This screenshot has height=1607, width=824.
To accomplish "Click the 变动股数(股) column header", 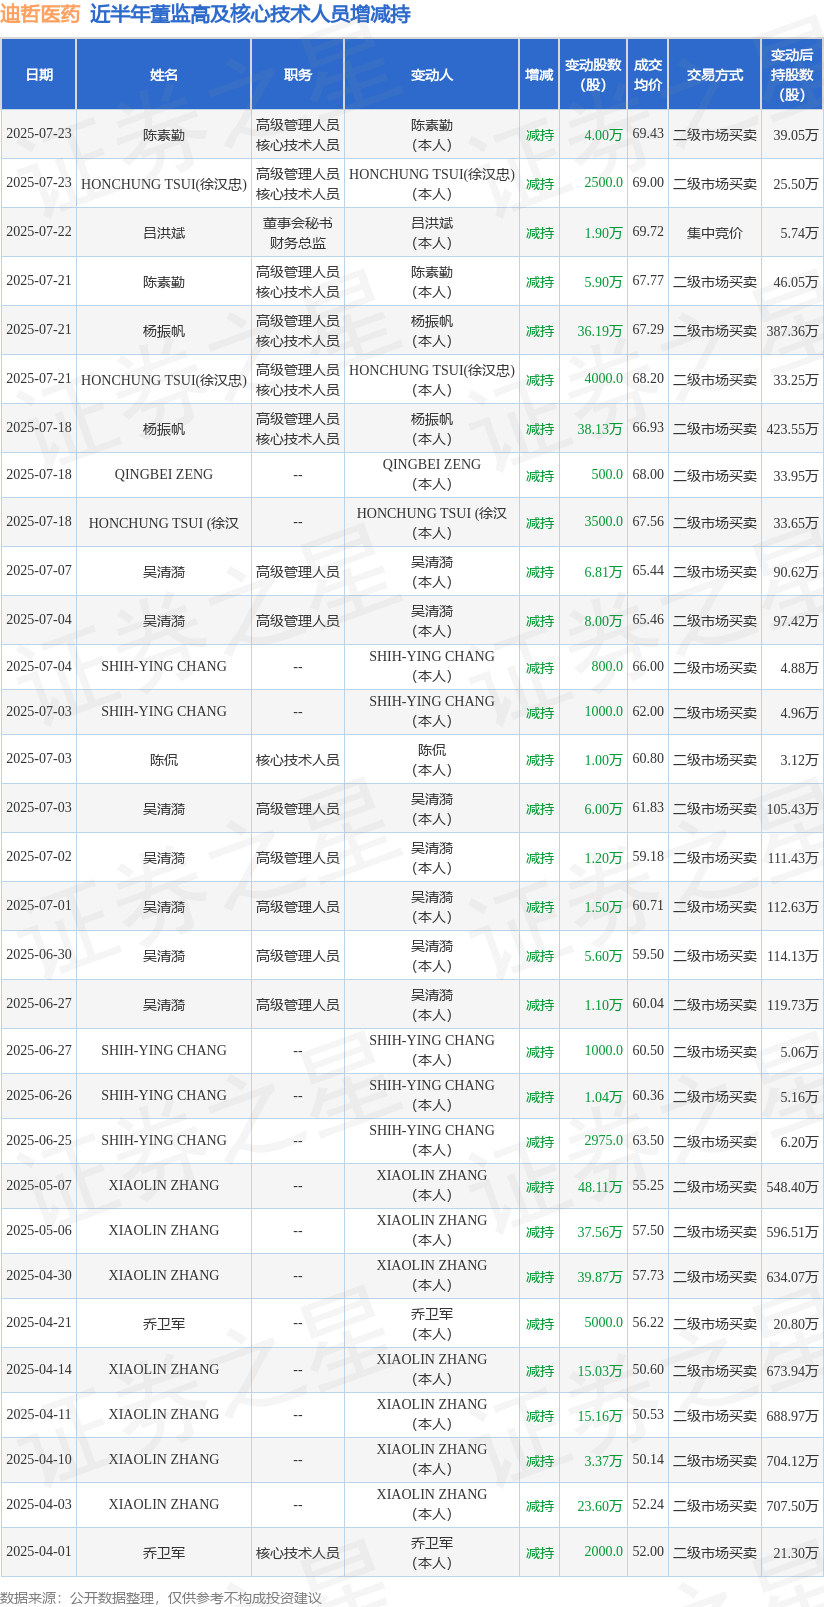I will [594, 75].
